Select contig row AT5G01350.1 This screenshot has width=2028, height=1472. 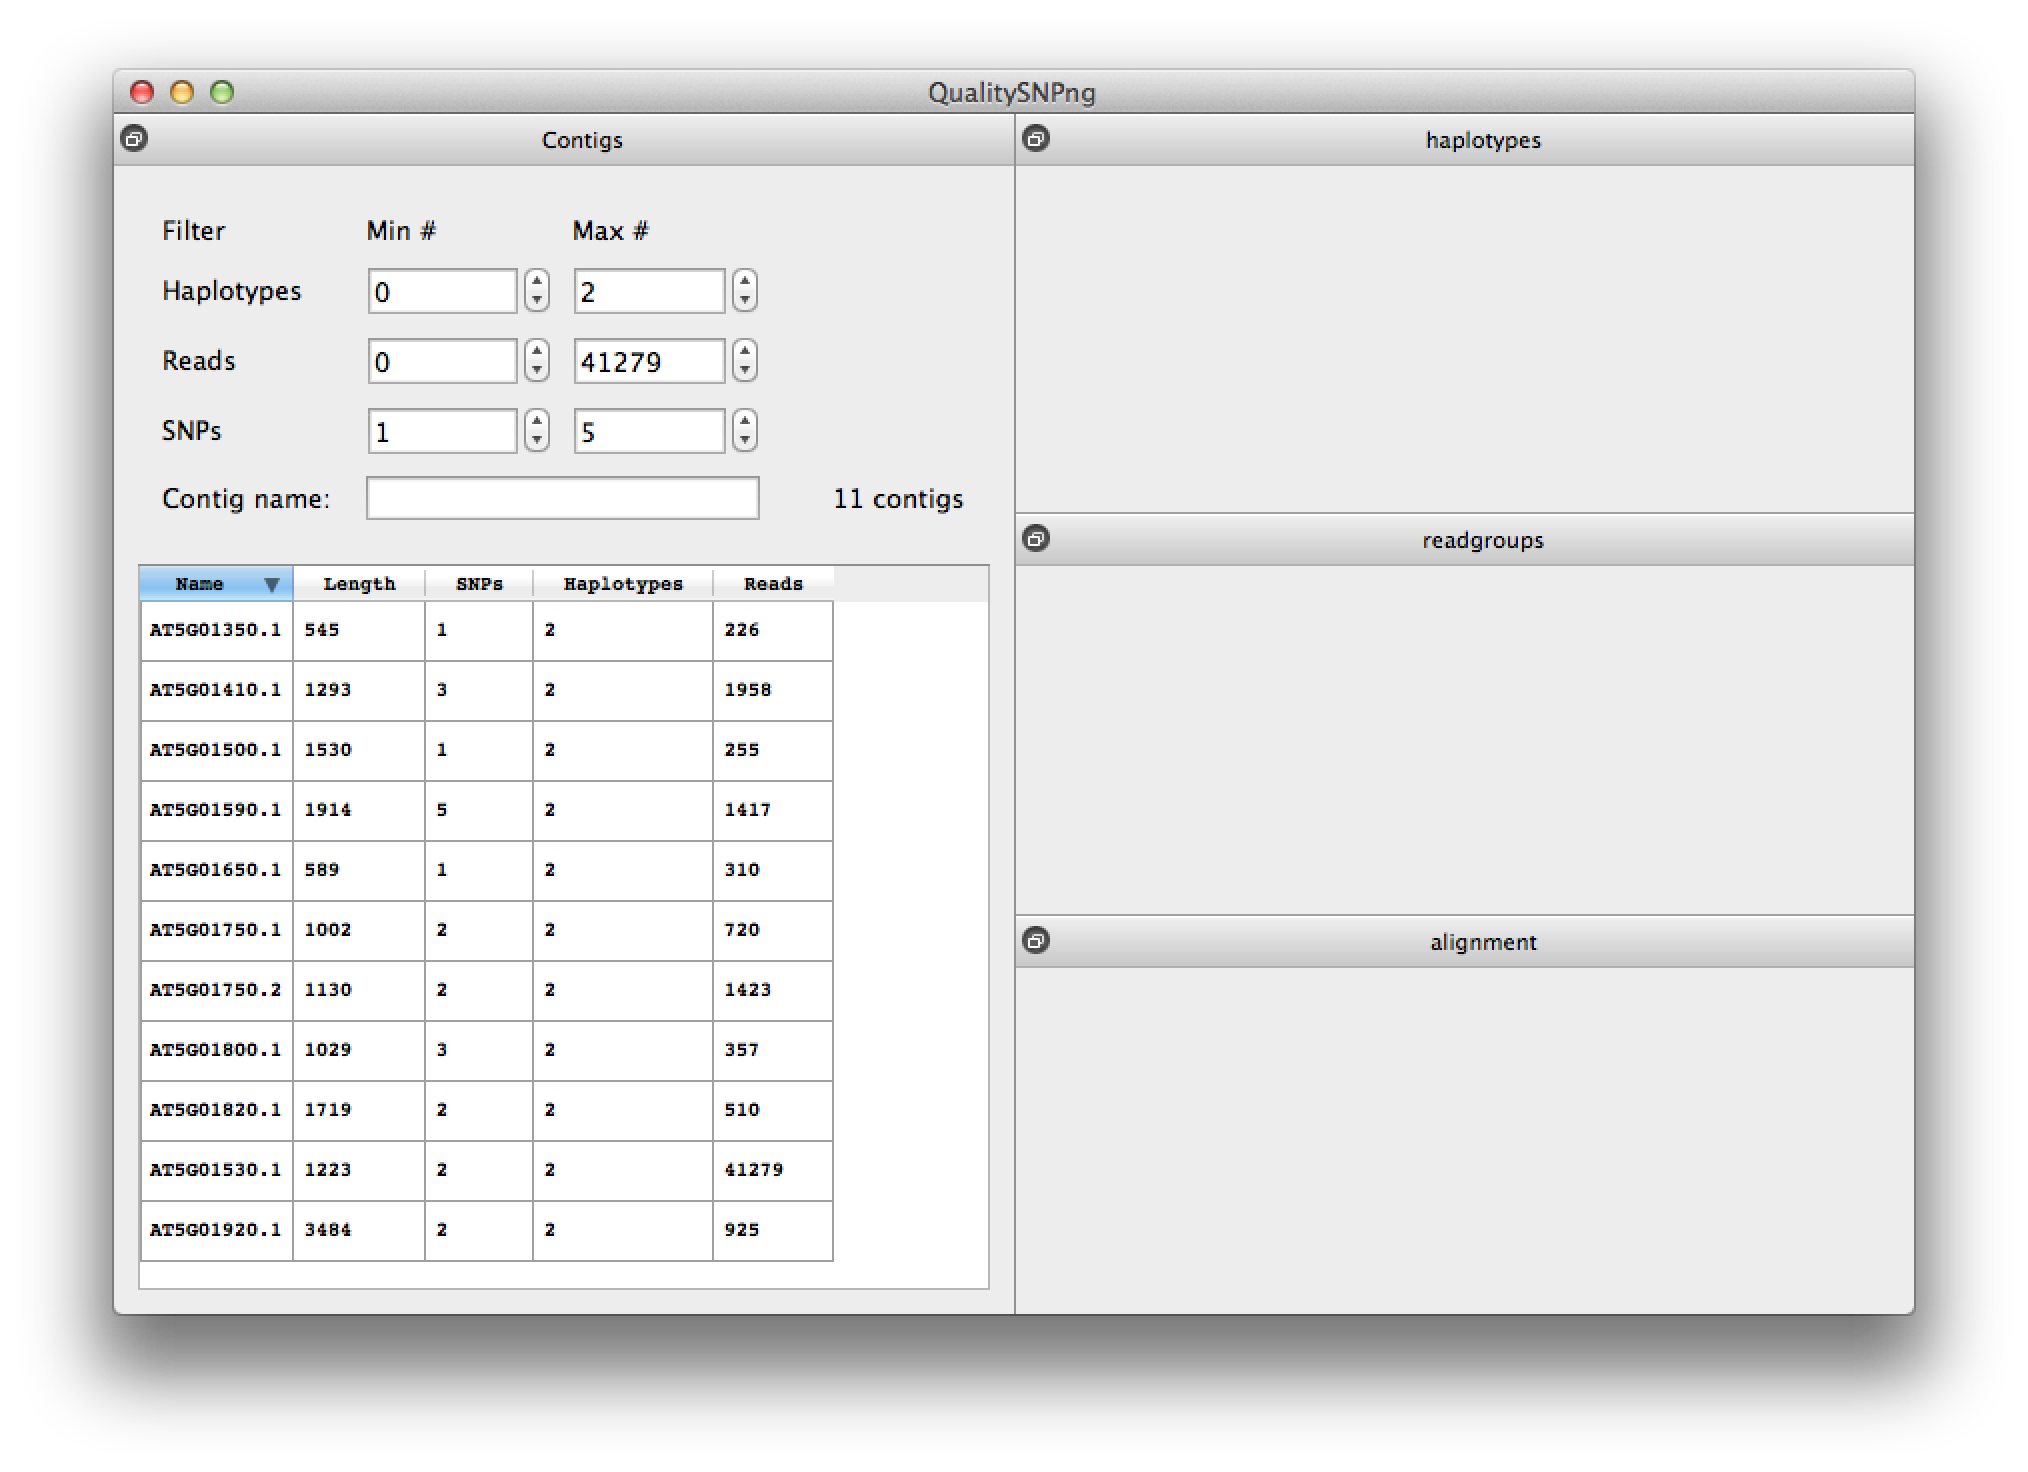[216, 630]
